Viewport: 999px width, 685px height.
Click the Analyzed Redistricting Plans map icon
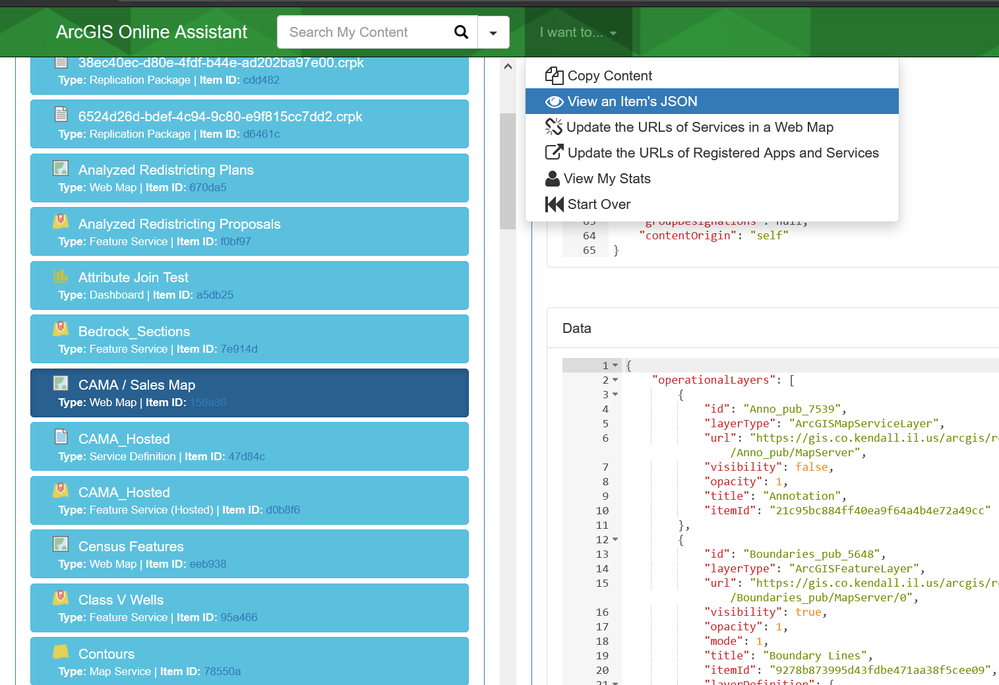pyautogui.click(x=61, y=168)
